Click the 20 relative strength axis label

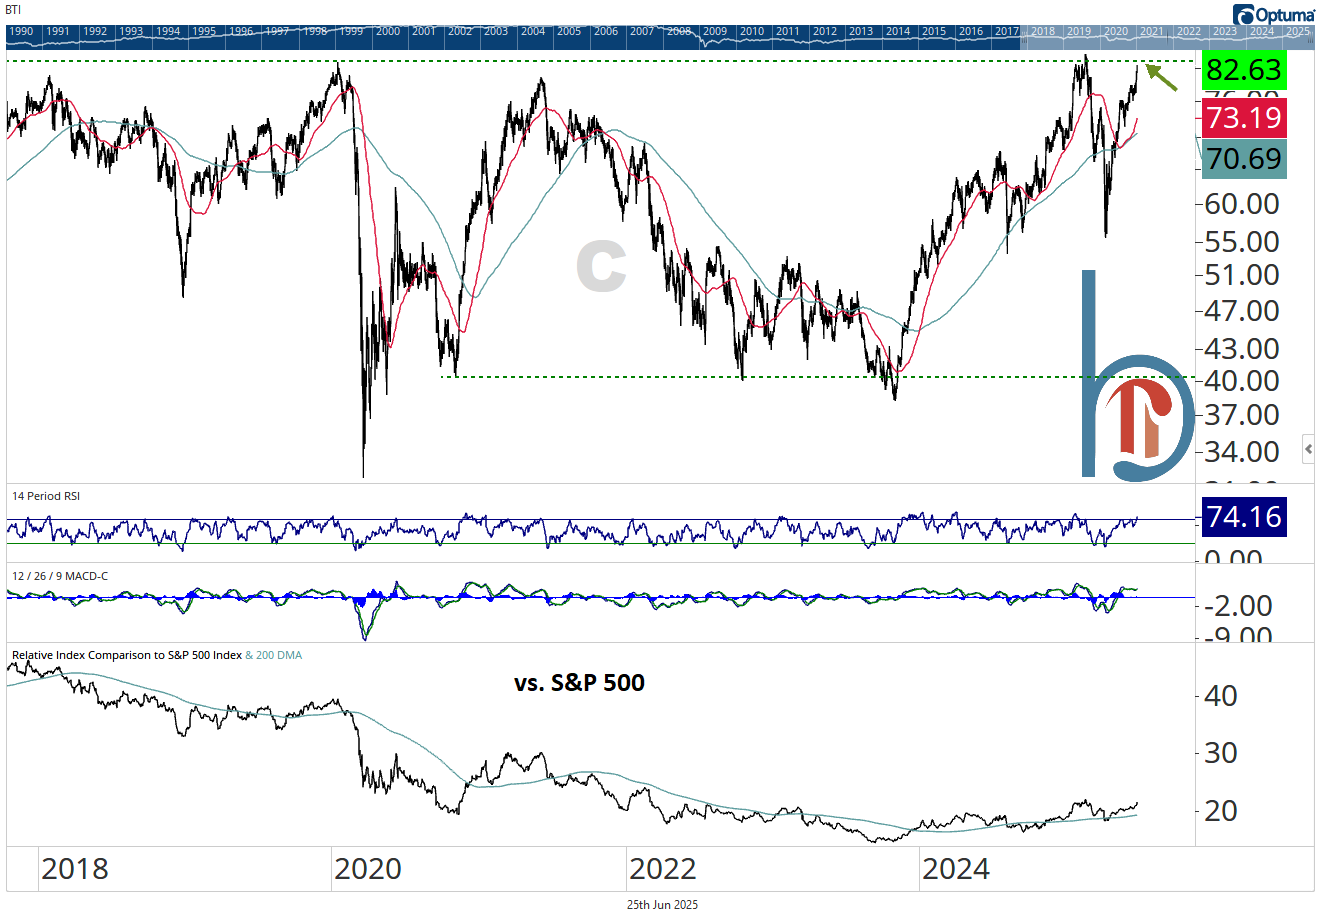click(x=1221, y=811)
